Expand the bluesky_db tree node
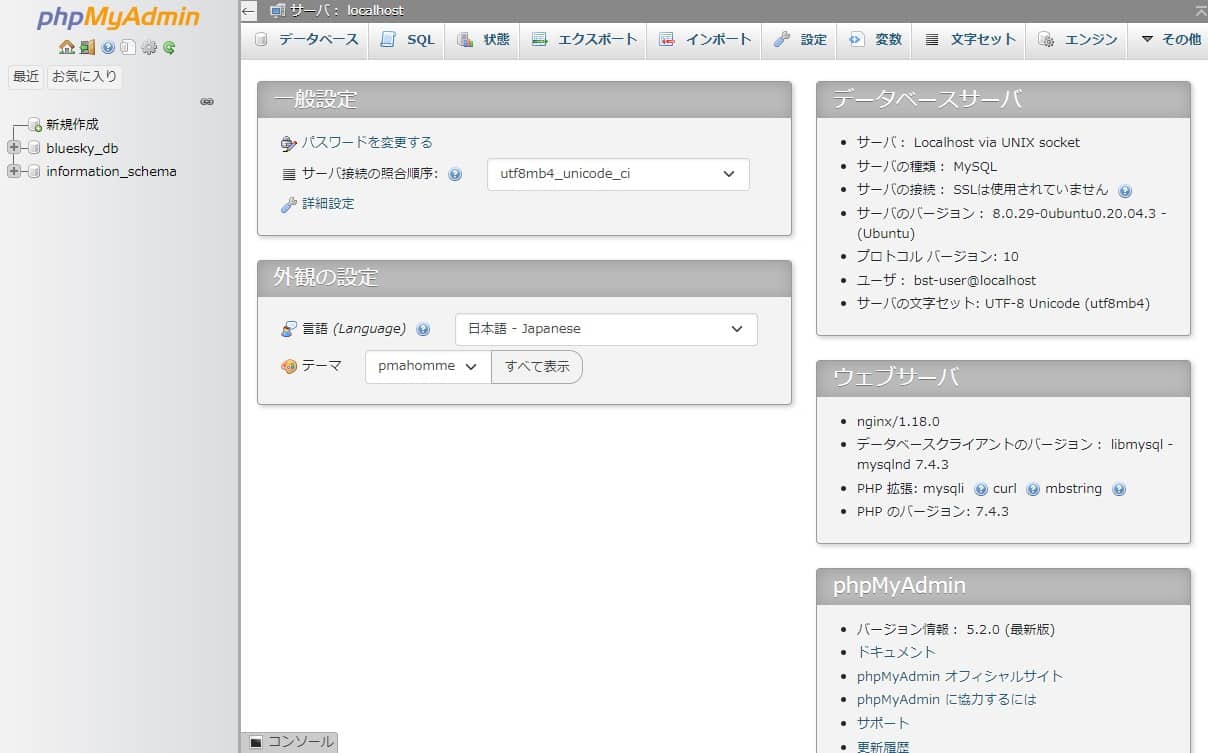 13,148
